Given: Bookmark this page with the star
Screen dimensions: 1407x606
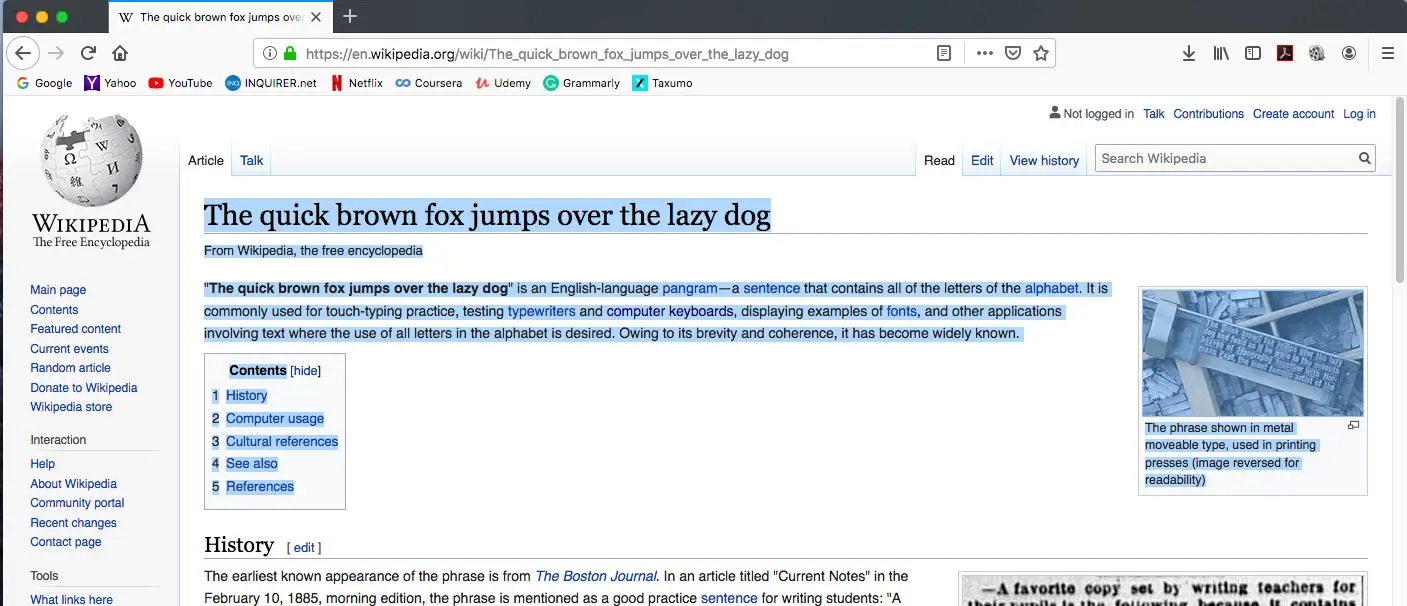Looking at the screenshot, I should click(x=1040, y=53).
